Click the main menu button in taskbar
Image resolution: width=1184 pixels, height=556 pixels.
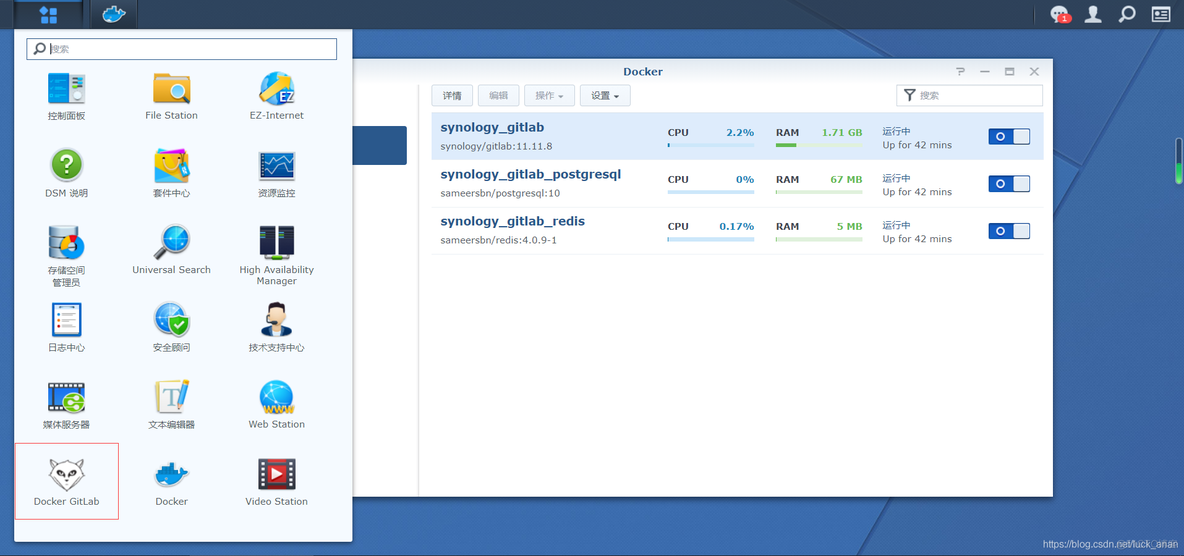(x=47, y=14)
